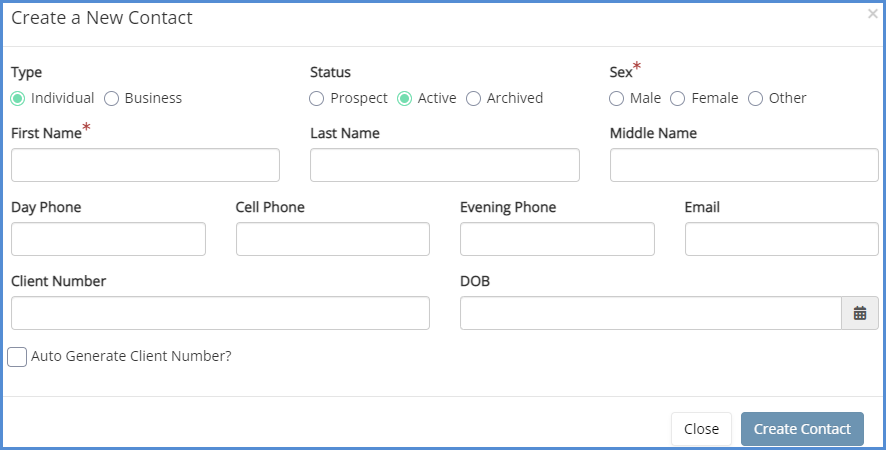
Task: Set status to Archived
Action: click(474, 98)
